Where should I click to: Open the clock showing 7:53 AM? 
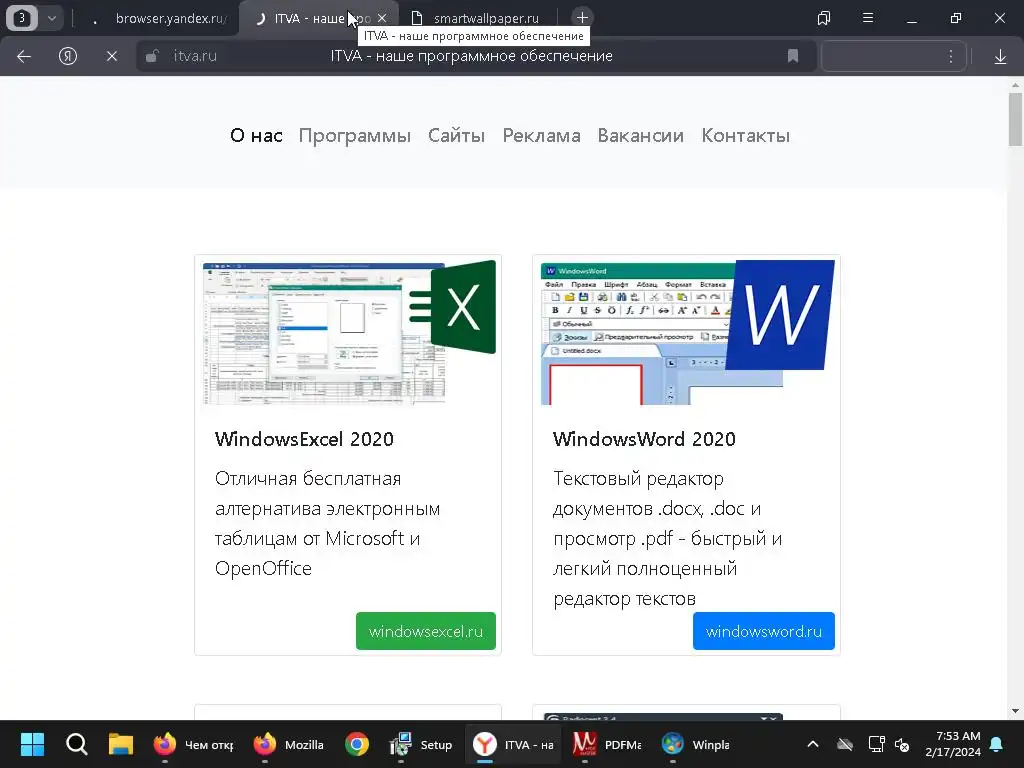pyautogui.click(x=953, y=744)
